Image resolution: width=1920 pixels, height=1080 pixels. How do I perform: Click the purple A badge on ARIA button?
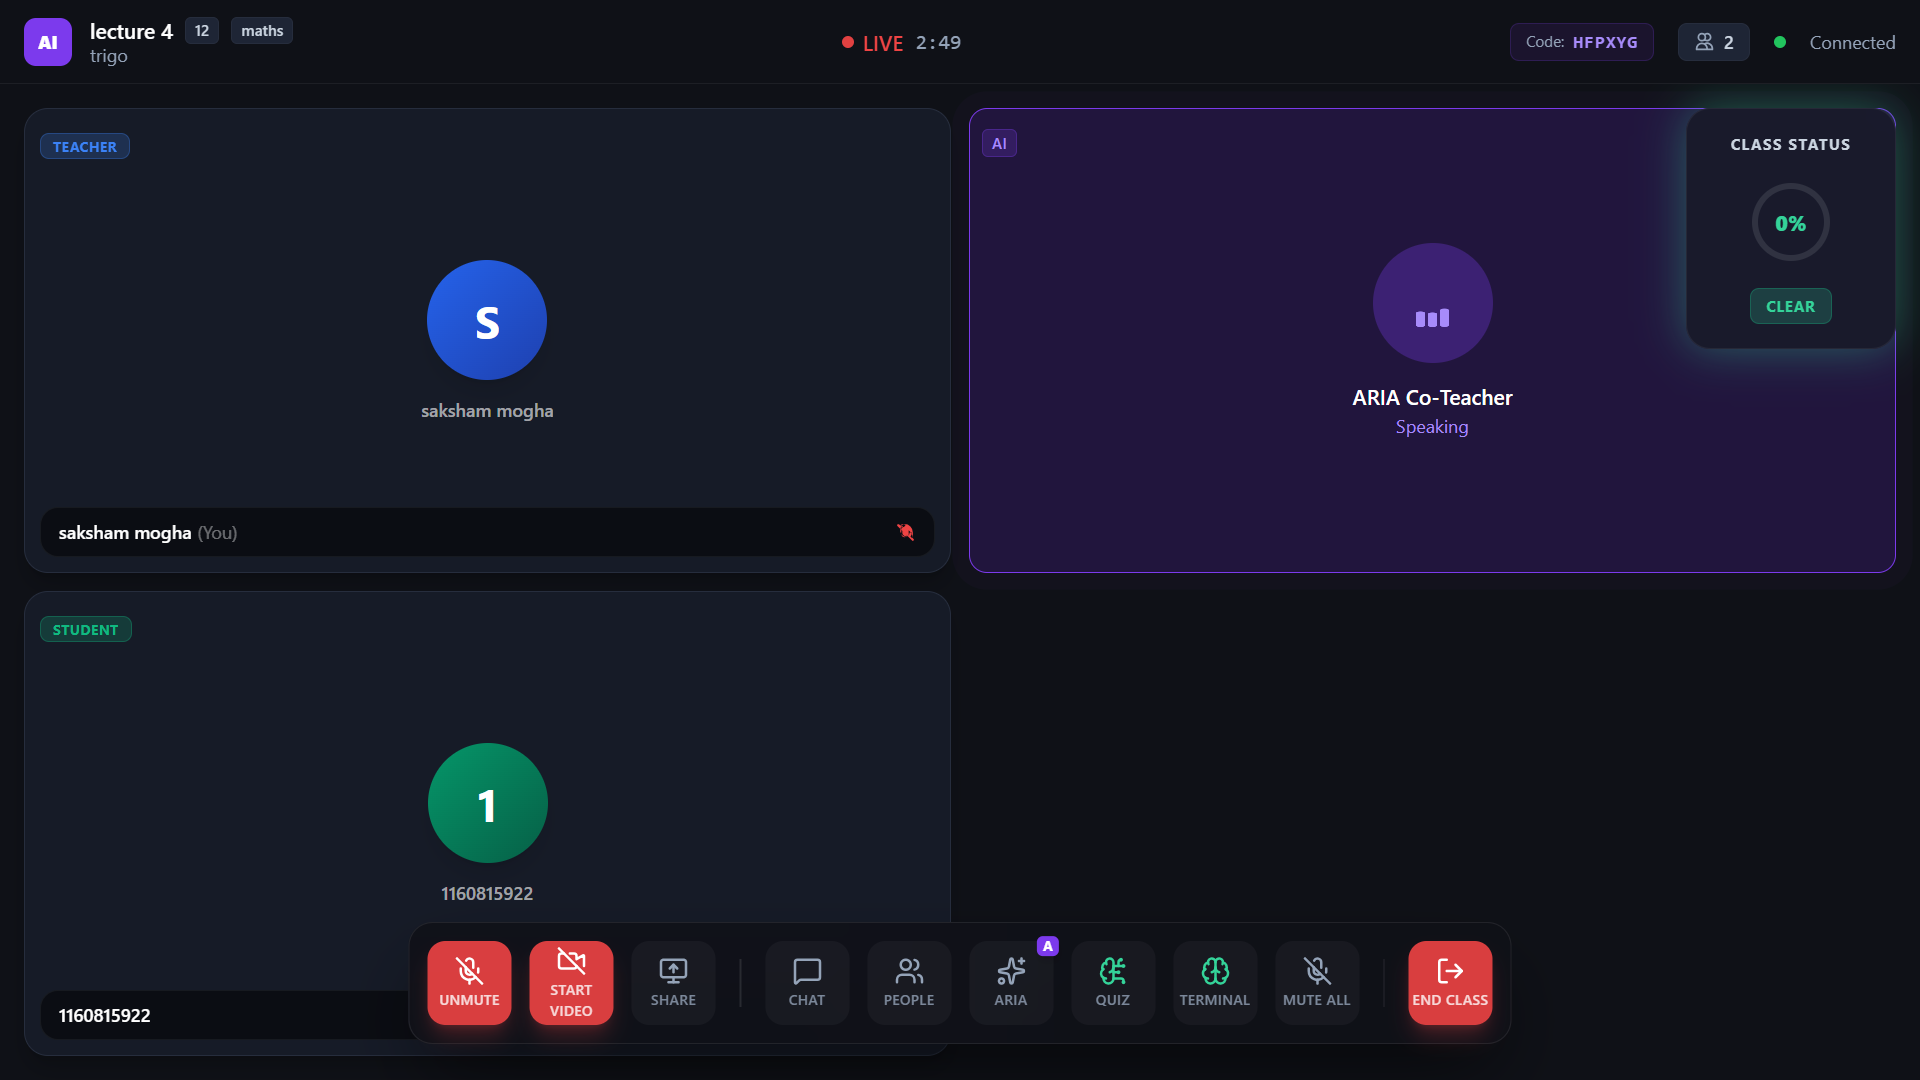pyautogui.click(x=1047, y=946)
